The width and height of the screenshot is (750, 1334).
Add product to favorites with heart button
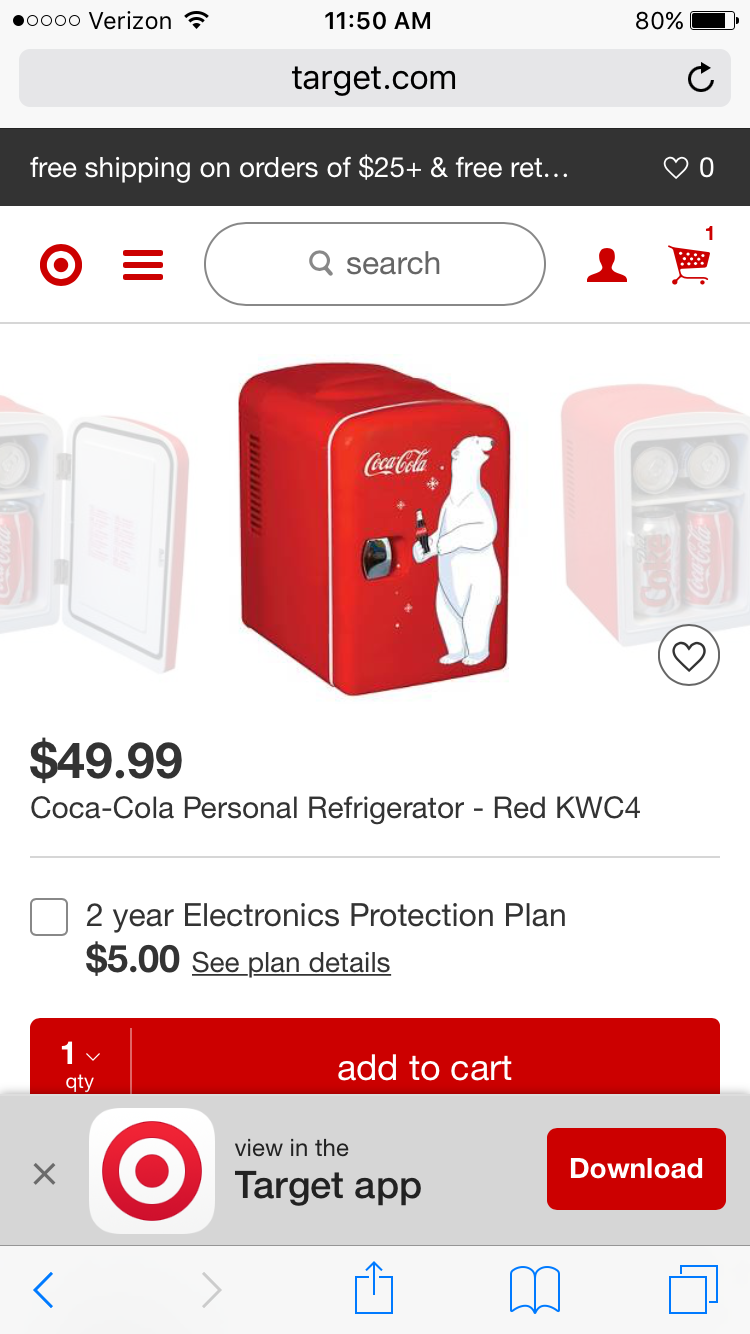click(689, 656)
